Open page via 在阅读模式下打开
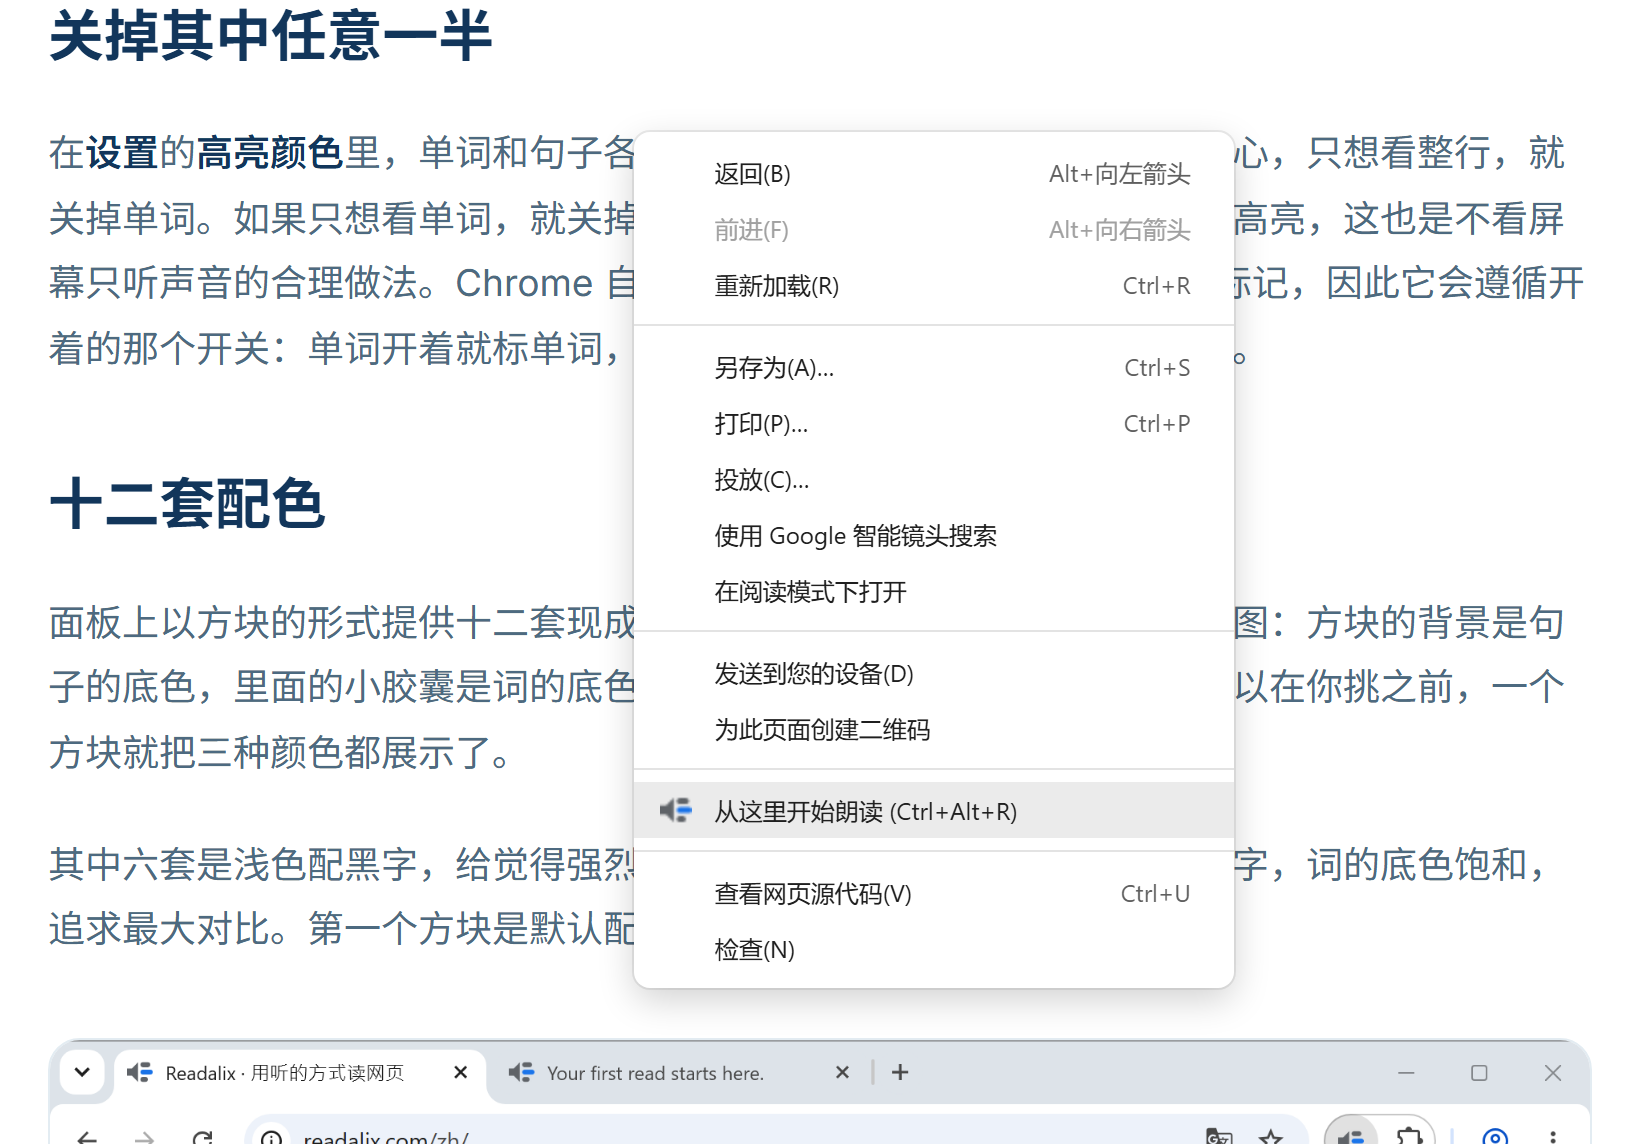Image resolution: width=1640 pixels, height=1144 pixels. click(x=934, y=592)
